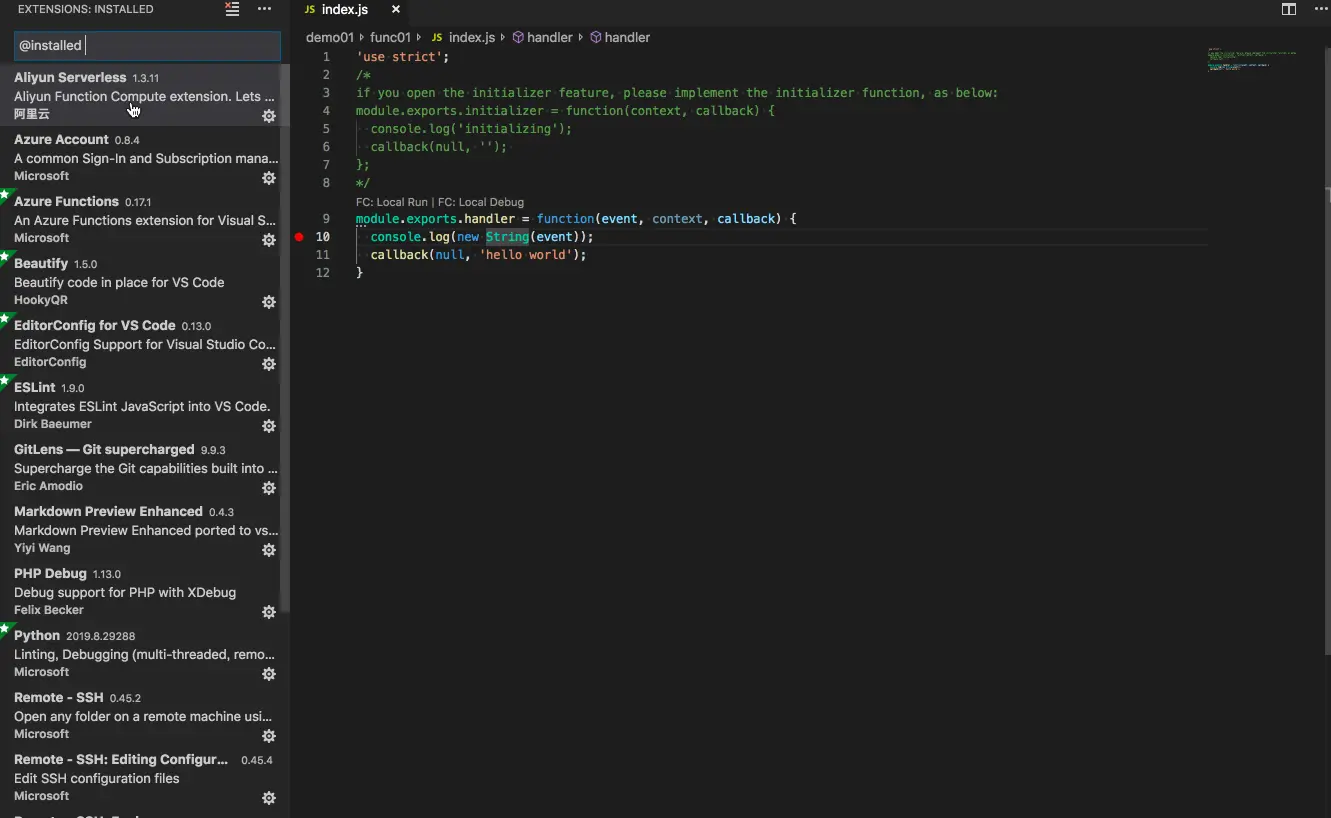
Task: Open PHP Debug extension details
Action: click(145, 591)
